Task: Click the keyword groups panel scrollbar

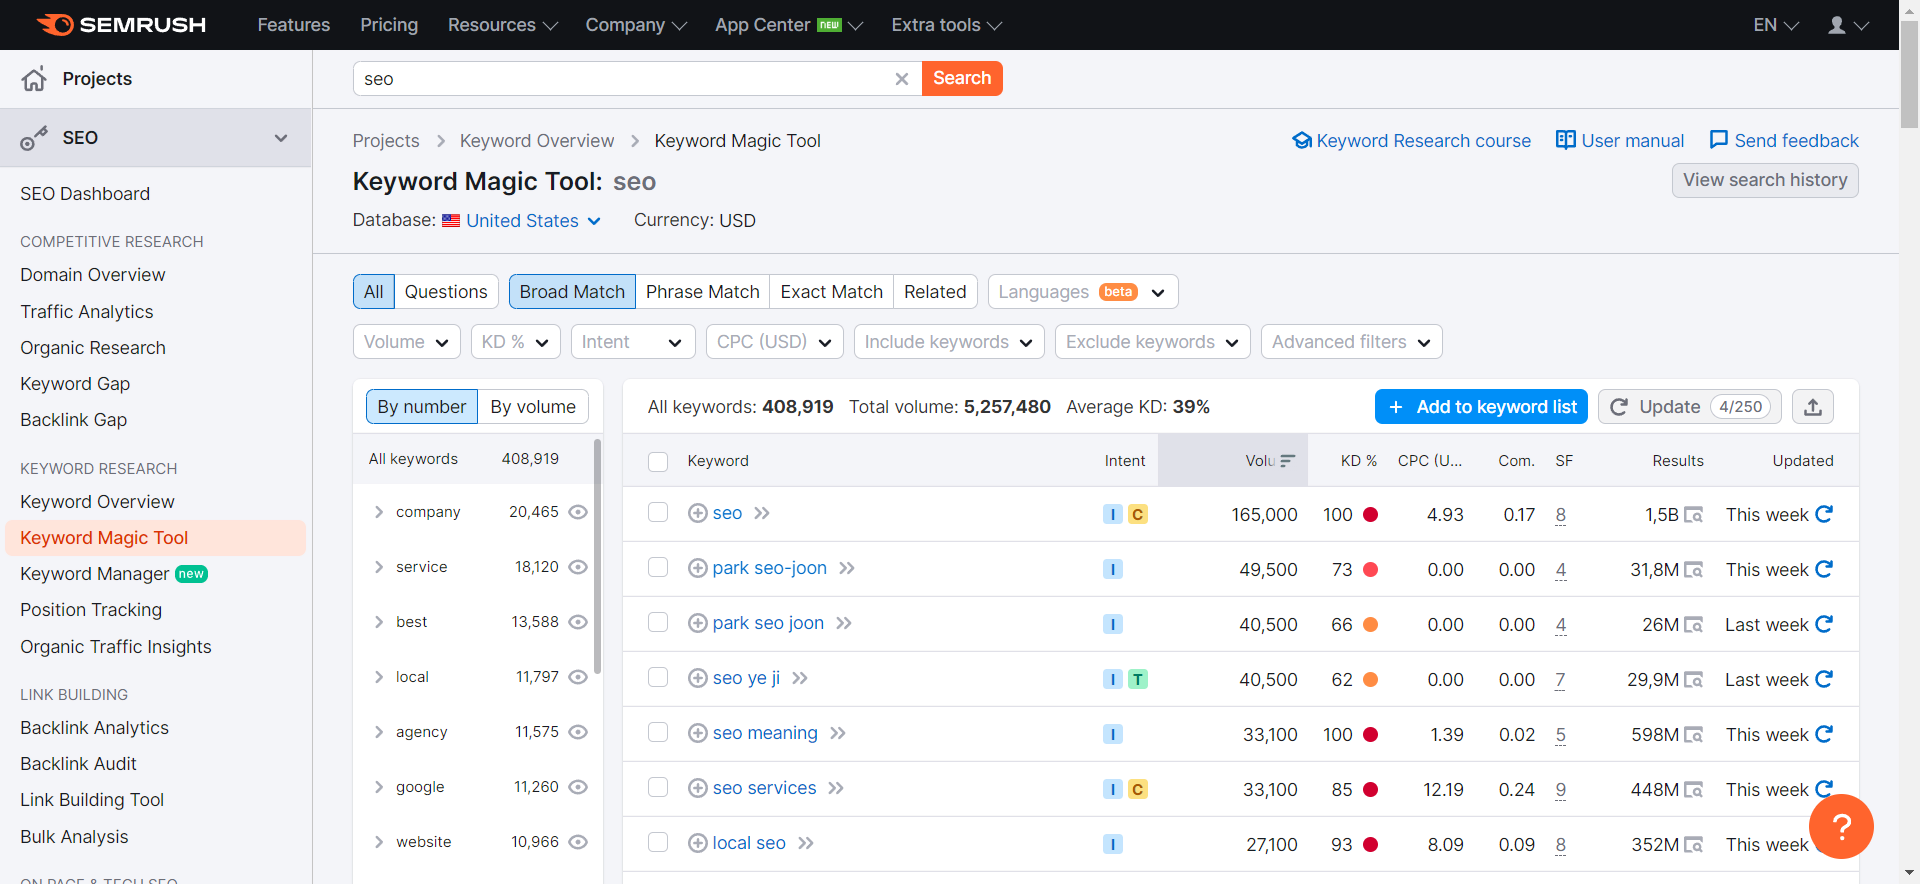Action: 597,556
